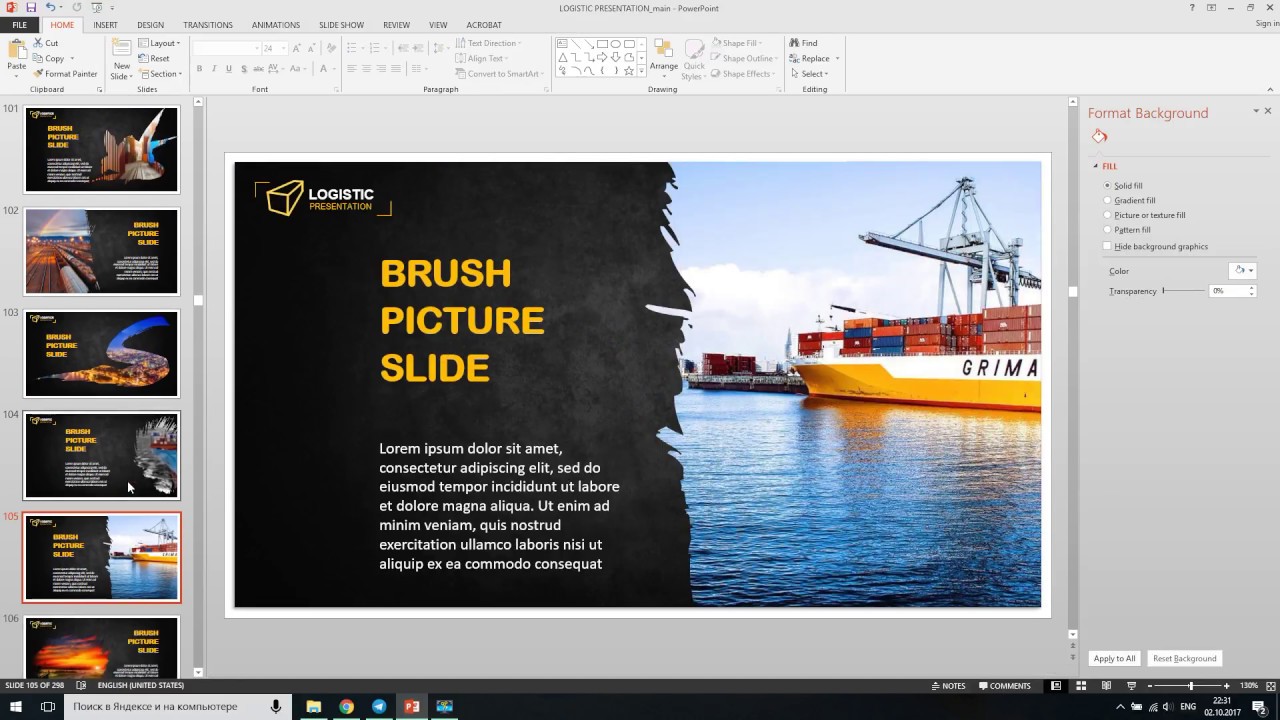Toggle Underline formatting
1280x720 pixels.
pos(229,69)
